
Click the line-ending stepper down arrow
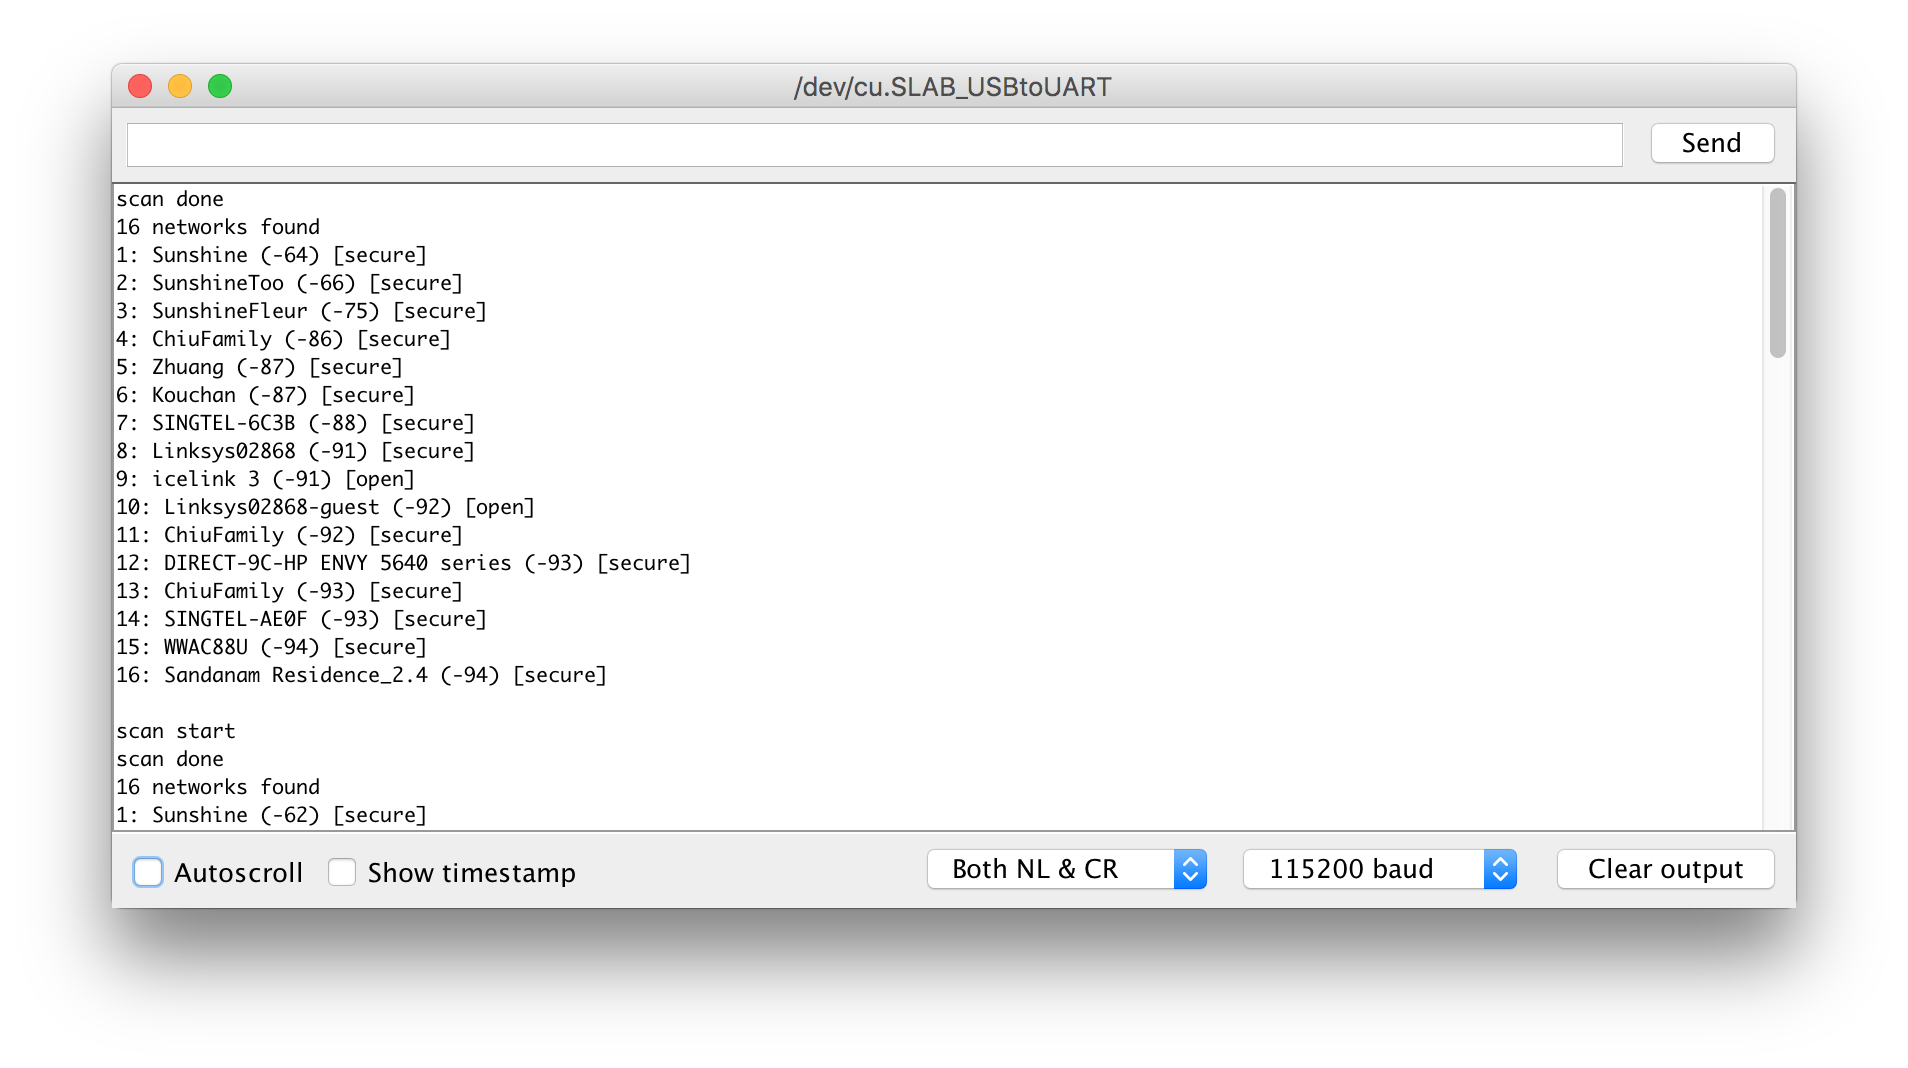pyautogui.click(x=1190, y=876)
